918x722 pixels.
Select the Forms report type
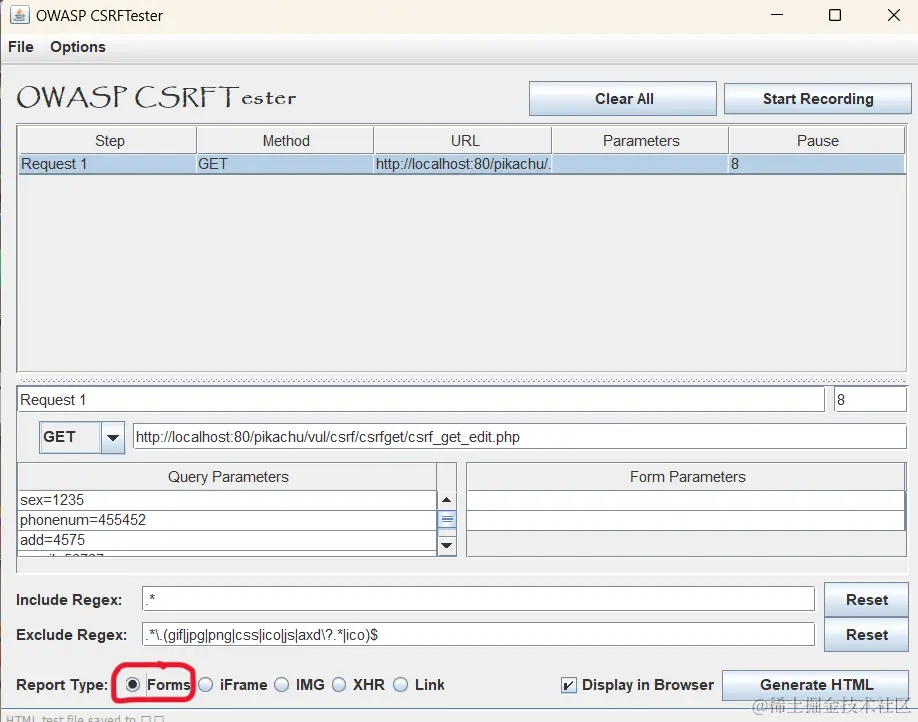point(133,685)
